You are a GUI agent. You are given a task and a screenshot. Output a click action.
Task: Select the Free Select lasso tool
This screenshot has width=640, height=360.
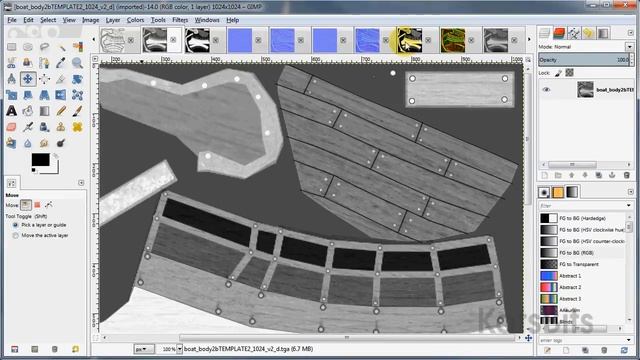44,47
